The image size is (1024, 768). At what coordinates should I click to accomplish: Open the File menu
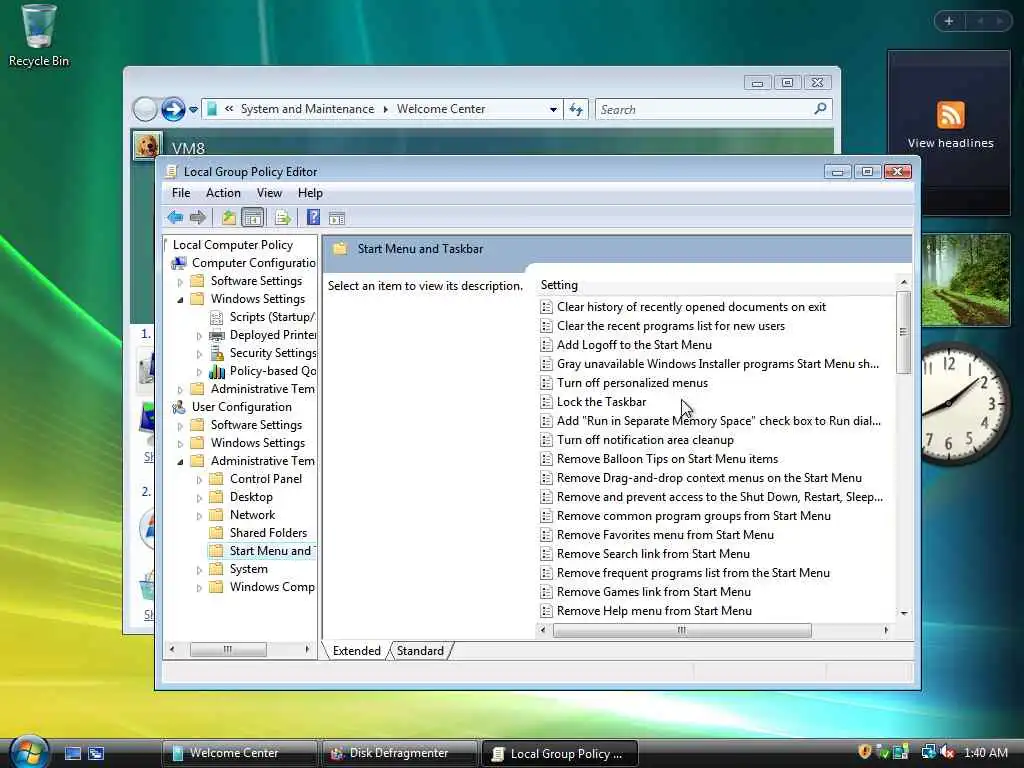pyautogui.click(x=181, y=193)
